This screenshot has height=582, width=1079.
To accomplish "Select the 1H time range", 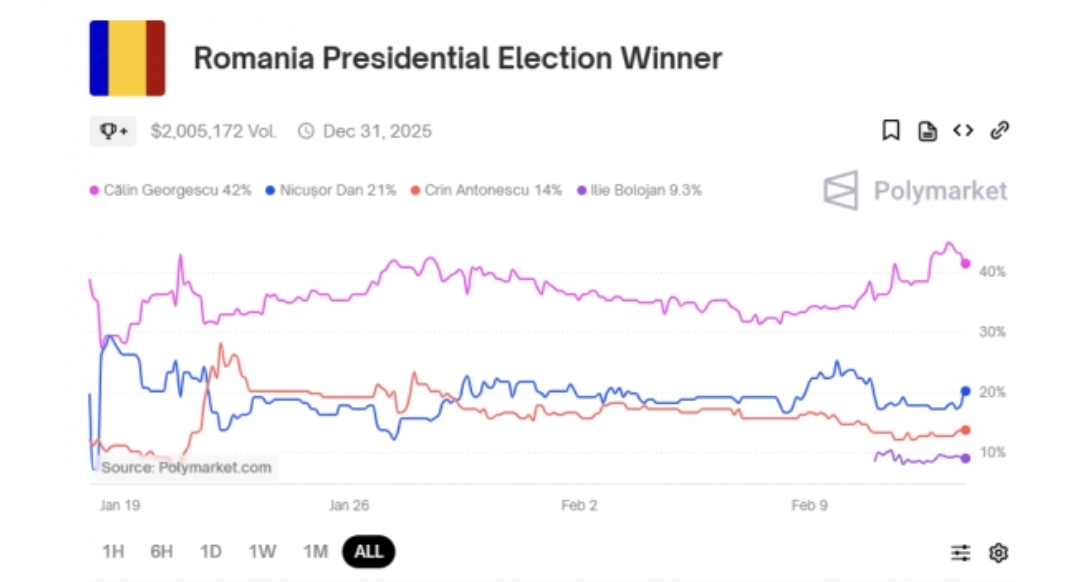I will pyautogui.click(x=113, y=551).
